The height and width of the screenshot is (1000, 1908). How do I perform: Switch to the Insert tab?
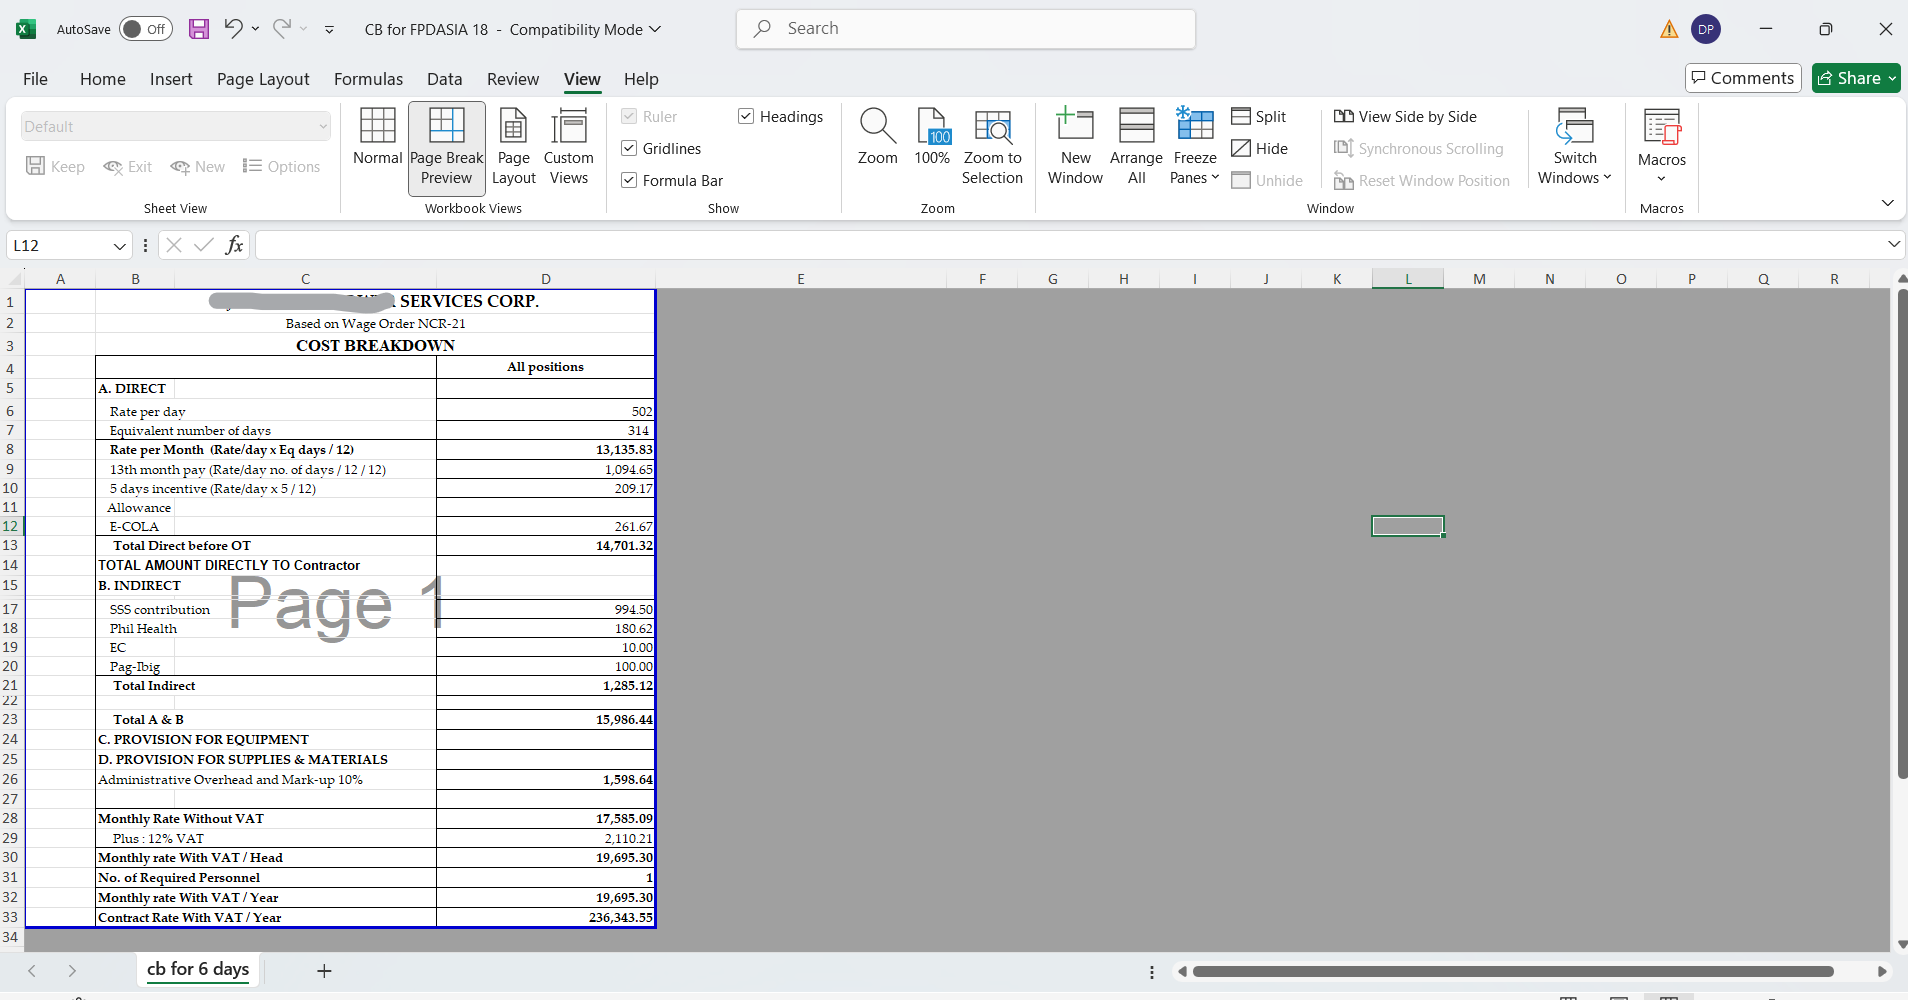point(171,79)
